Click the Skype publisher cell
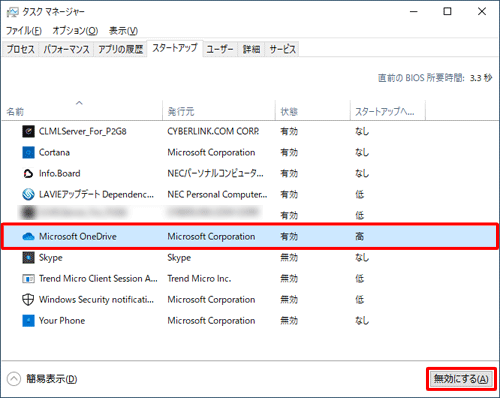 (x=179, y=258)
